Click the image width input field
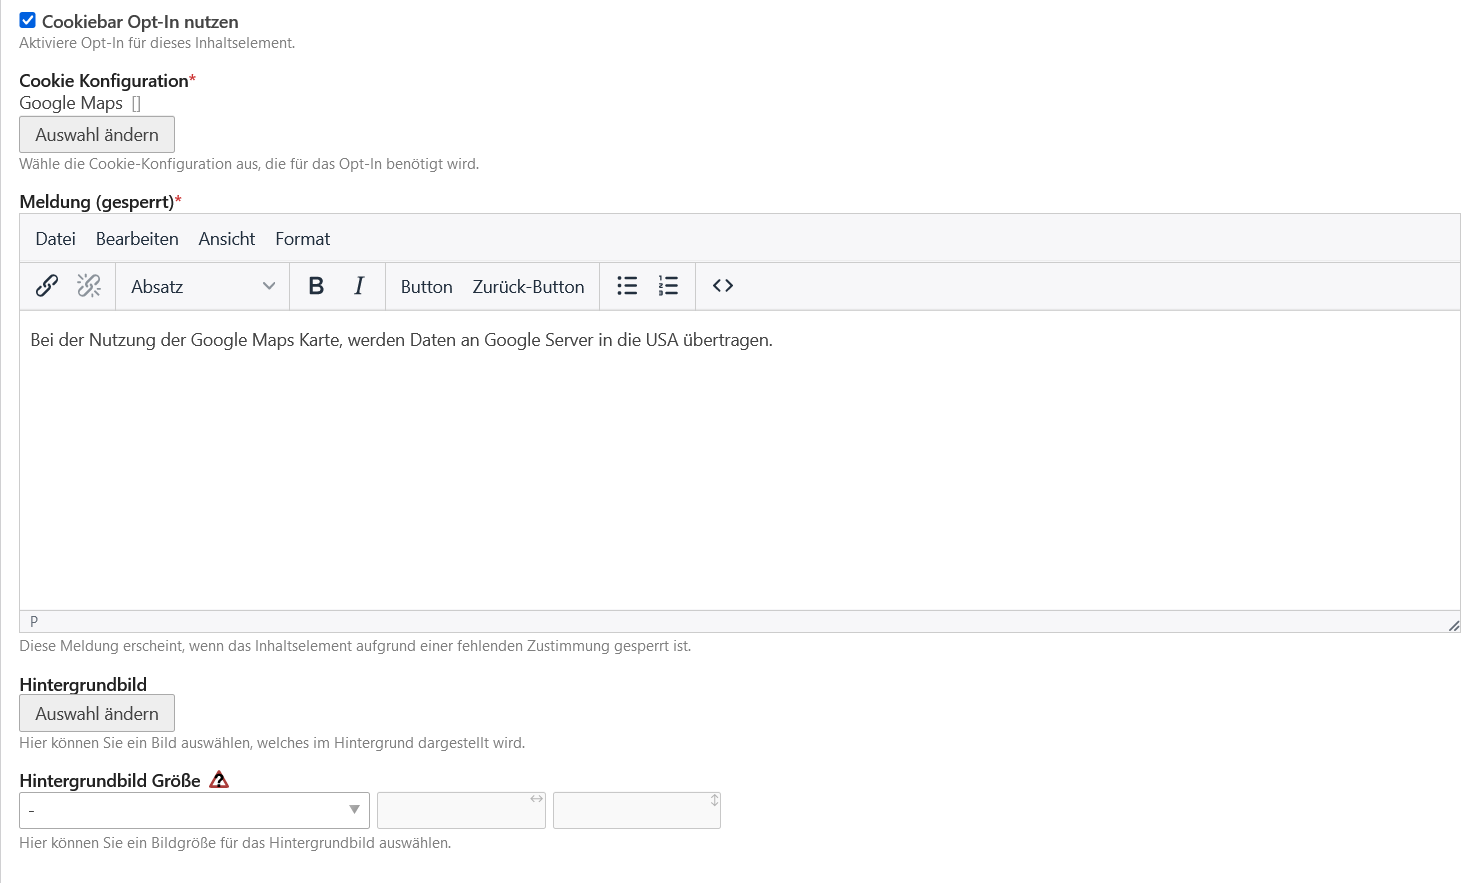1479x883 pixels. coord(461,810)
